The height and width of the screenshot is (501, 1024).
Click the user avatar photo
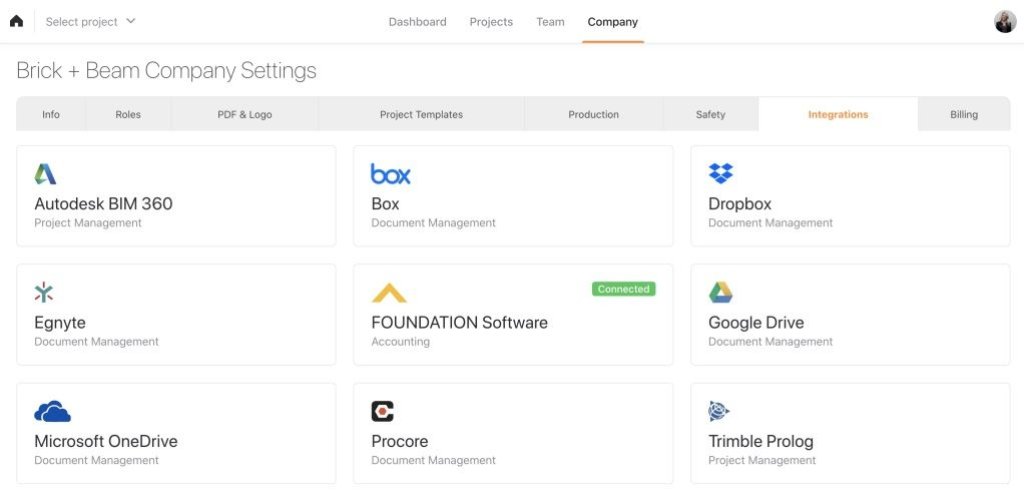(x=1005, y=22)
